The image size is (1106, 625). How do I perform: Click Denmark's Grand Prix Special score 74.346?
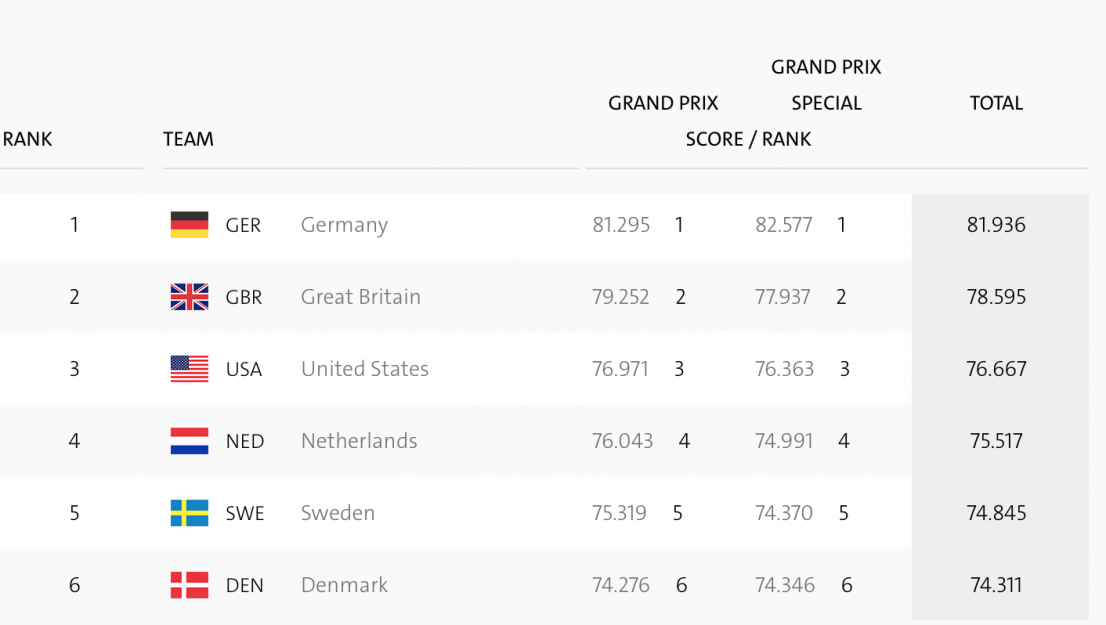785,585
